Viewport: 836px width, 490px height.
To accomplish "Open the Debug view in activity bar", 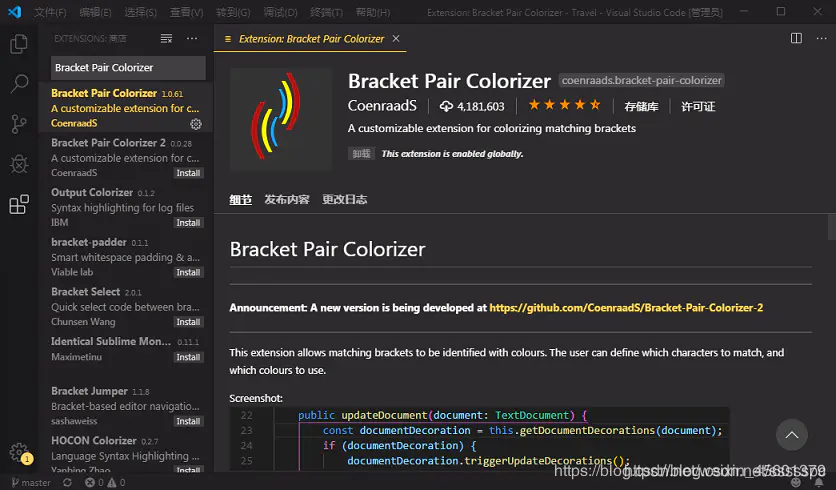I will pyautogui.click(x=19, y=164).
